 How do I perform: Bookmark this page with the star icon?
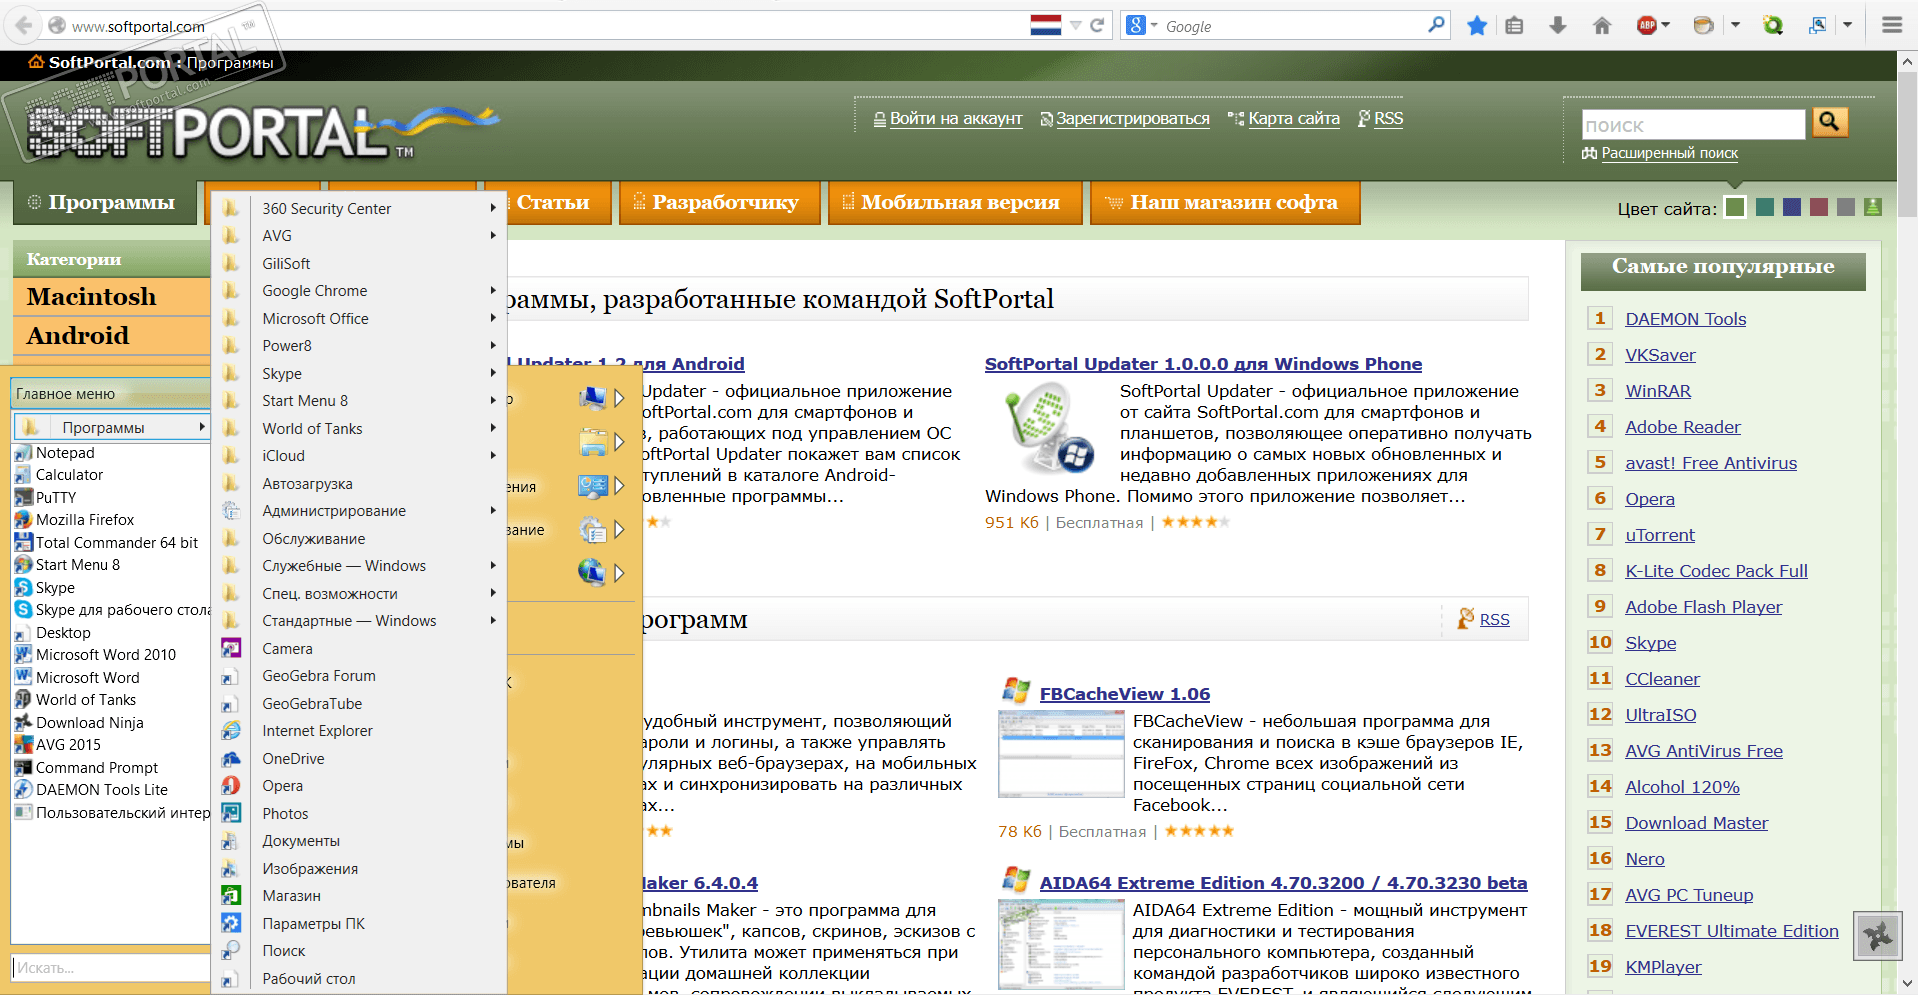coord(1477,25)
